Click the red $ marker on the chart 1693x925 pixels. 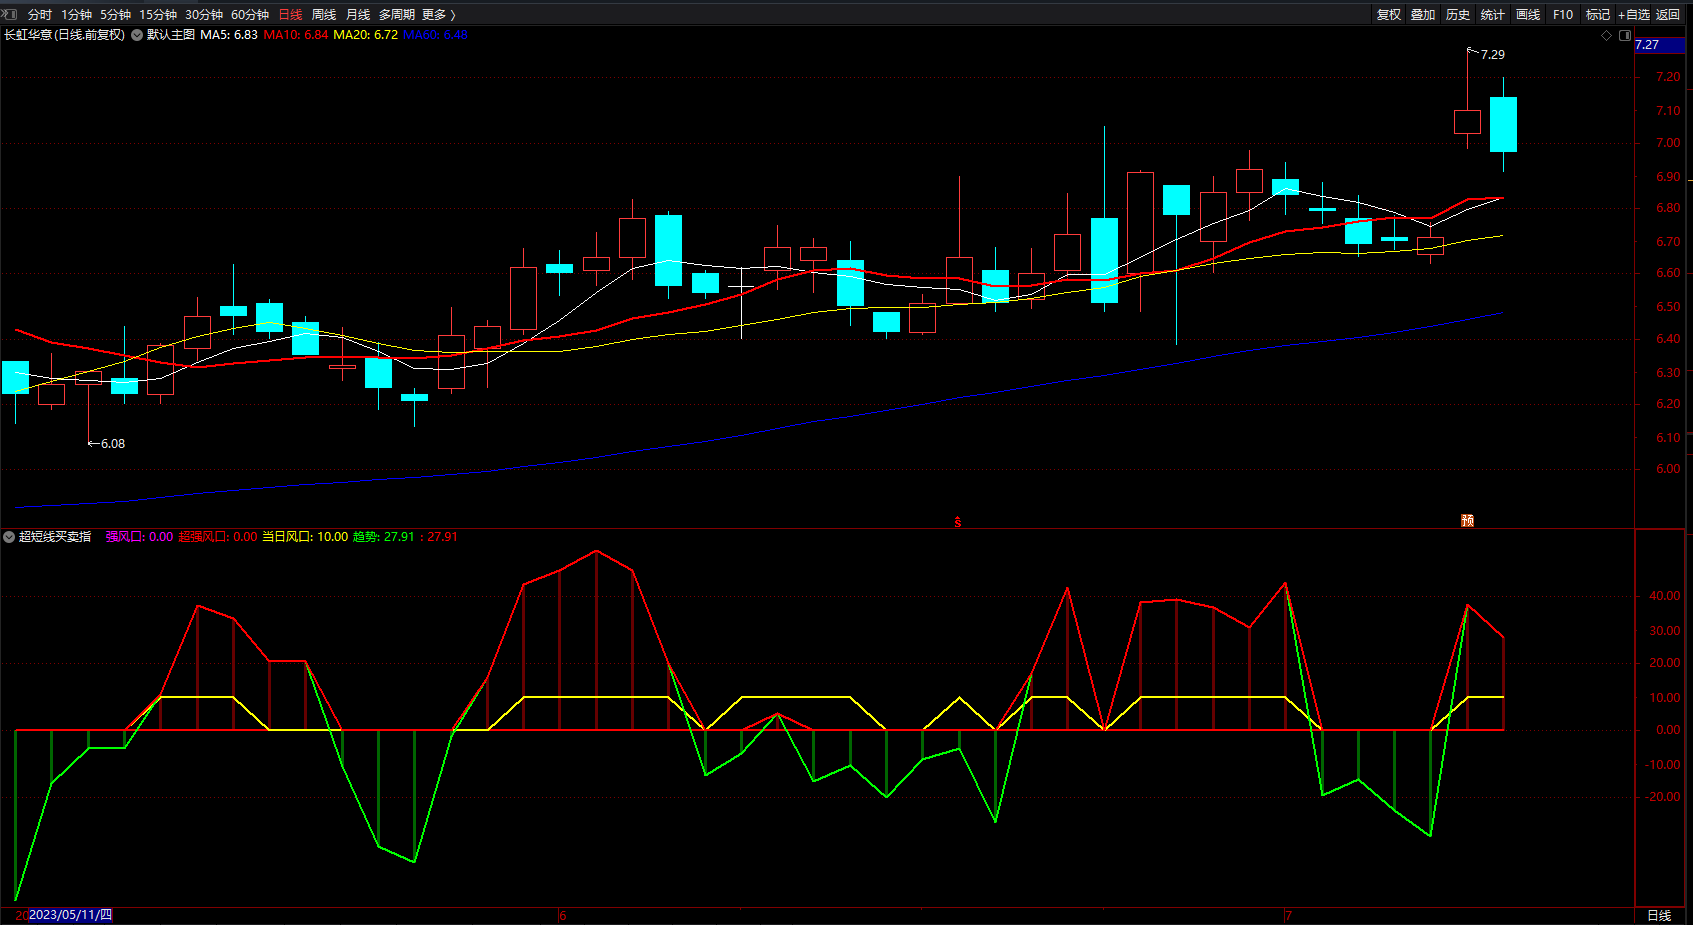(958, 522)
